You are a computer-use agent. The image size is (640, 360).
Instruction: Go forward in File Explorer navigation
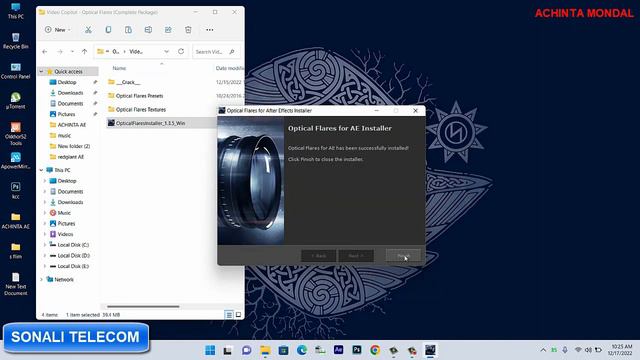click(x=60, y=52)
